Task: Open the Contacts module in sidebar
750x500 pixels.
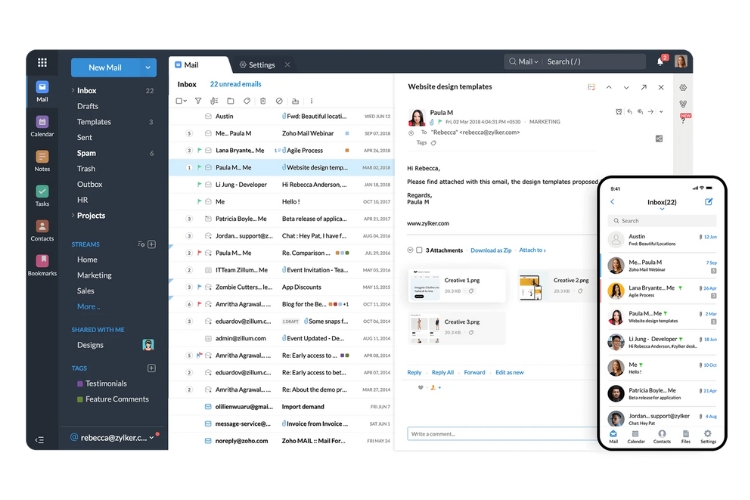Action: 42,231
